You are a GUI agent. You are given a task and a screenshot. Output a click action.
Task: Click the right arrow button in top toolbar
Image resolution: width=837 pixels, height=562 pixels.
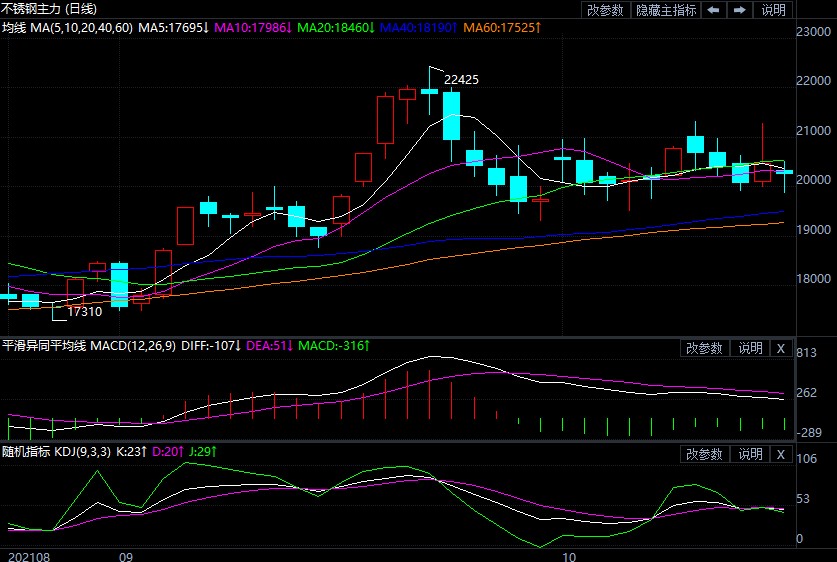740,10
